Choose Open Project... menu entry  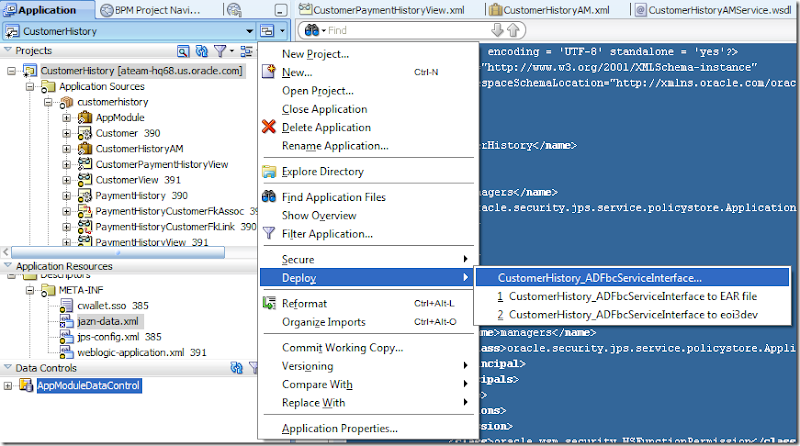[317, 91]
